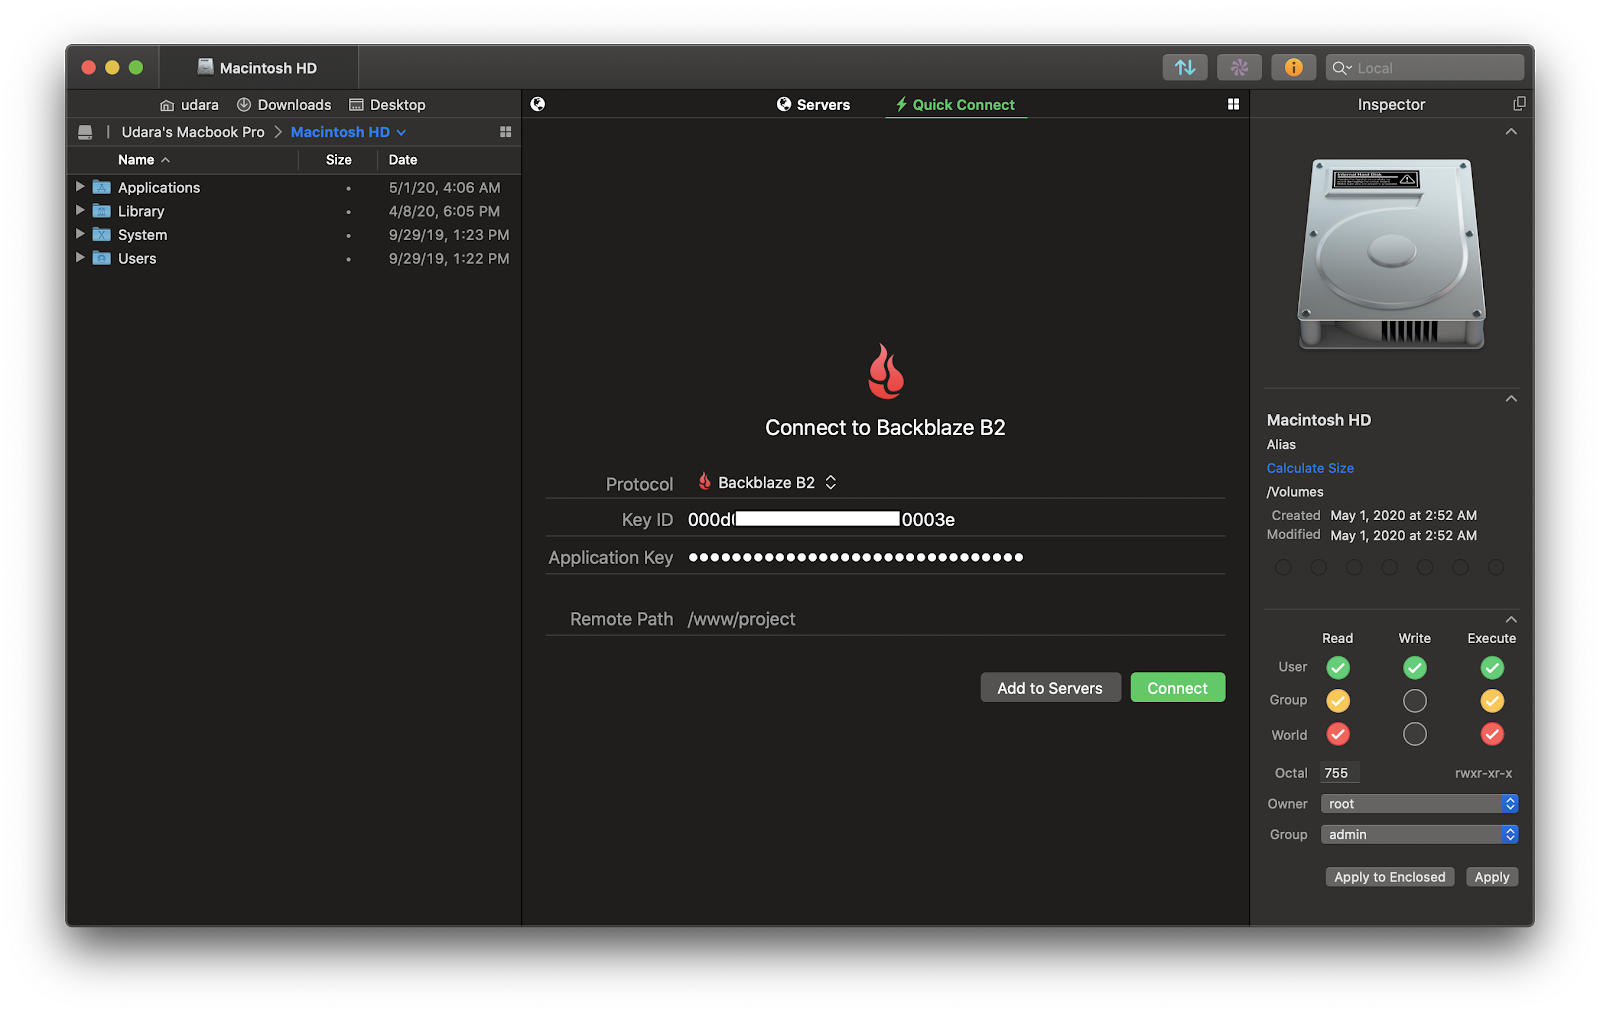Click the computer drive icon in path bar

[x=85, y=132]
